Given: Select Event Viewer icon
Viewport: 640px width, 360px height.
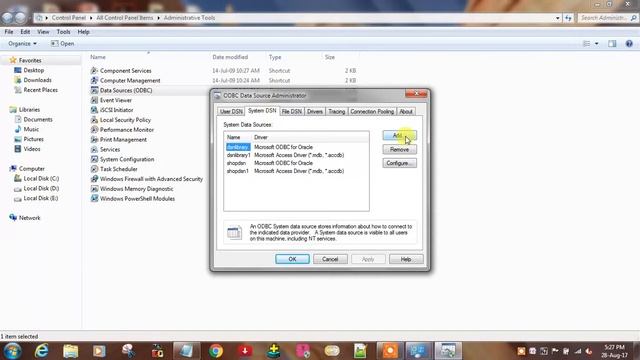Looking at the screenshot, I should [94, 100].
